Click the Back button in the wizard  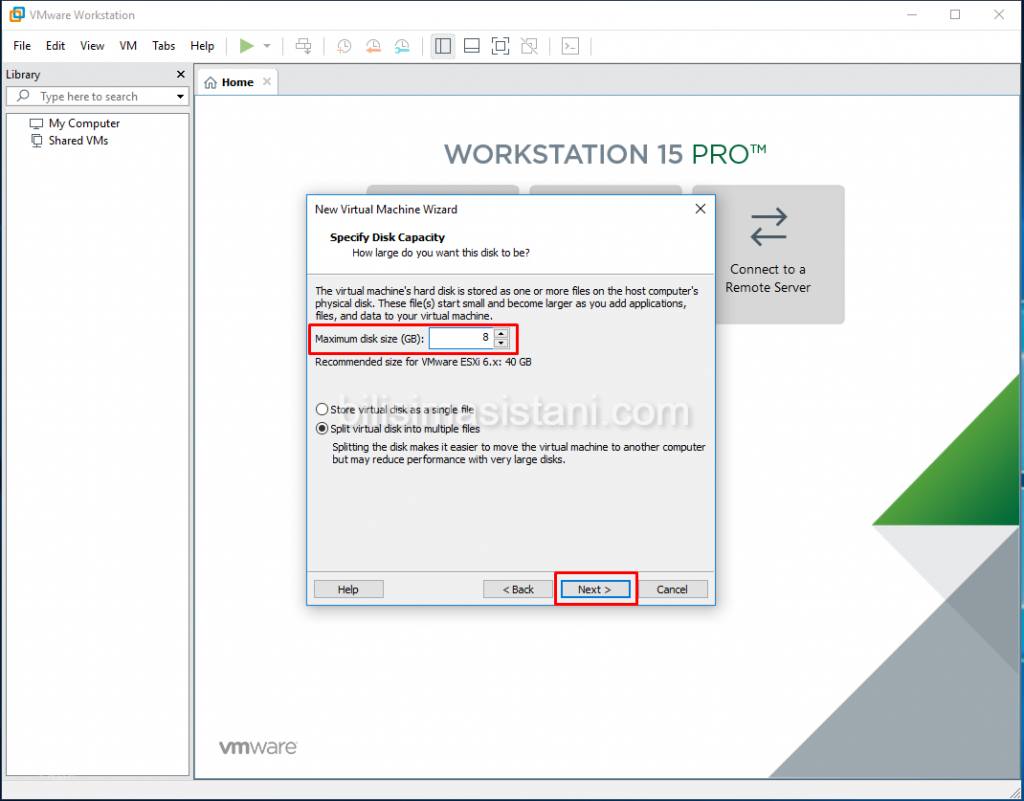click(518, 589)
